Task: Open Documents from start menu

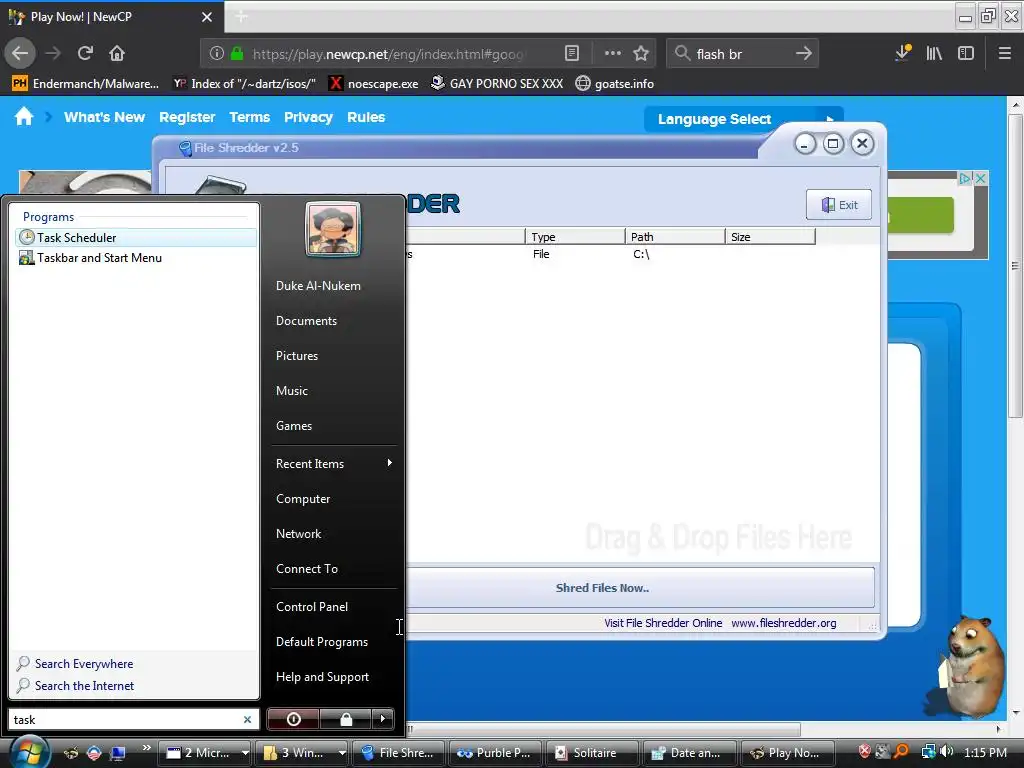Action: tap(306, 321)
